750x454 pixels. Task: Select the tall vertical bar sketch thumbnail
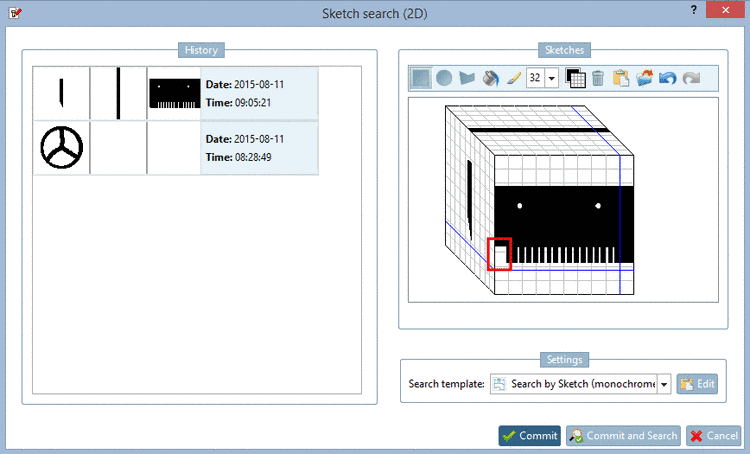(x=118, y=93)
